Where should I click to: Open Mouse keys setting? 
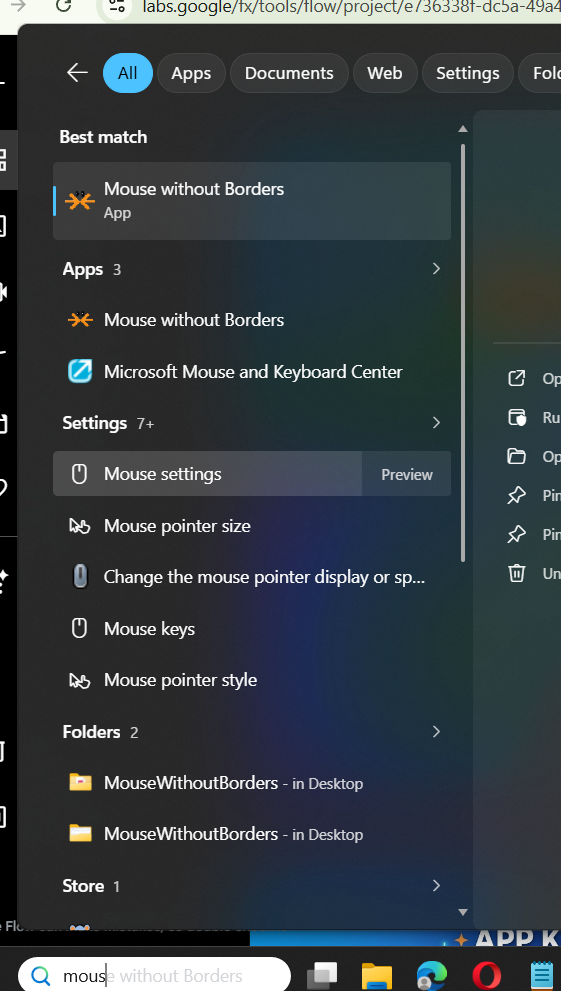252,629
